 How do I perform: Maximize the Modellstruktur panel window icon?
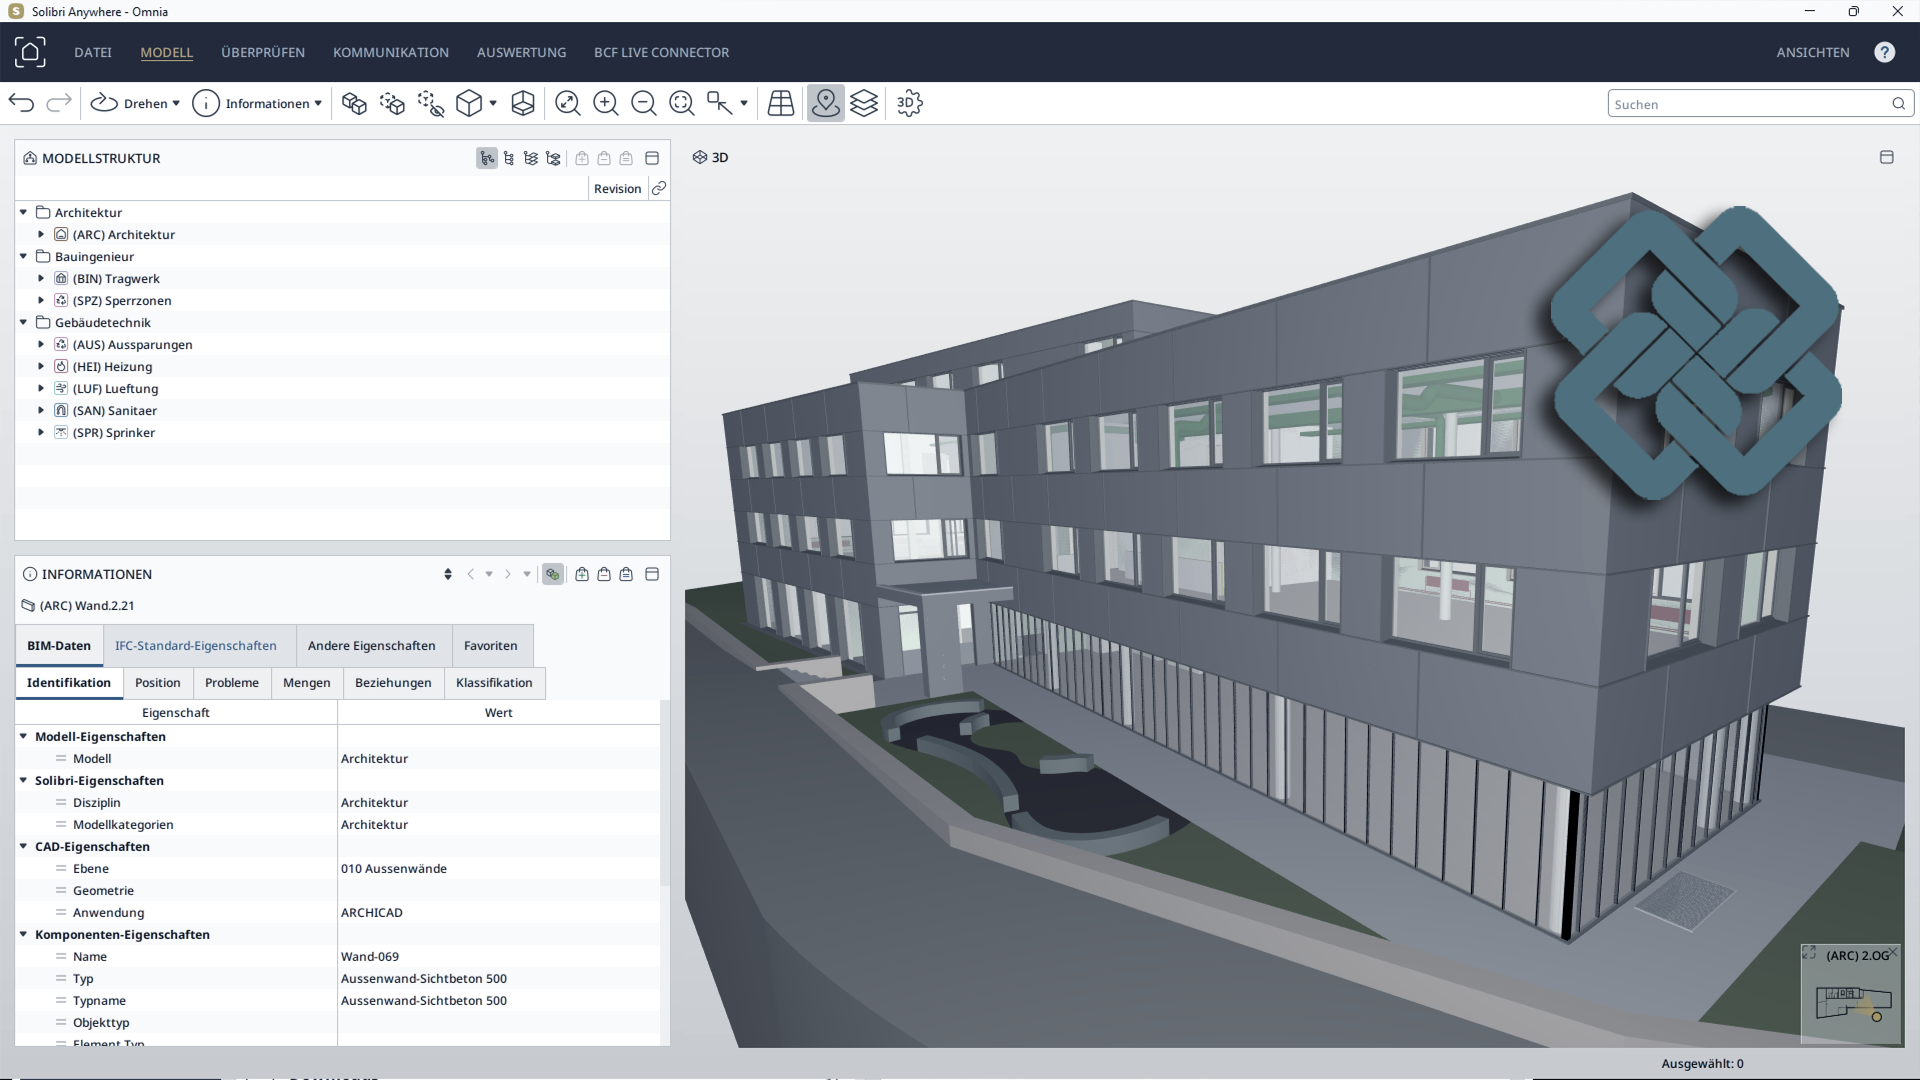click(x=652, y=158)
